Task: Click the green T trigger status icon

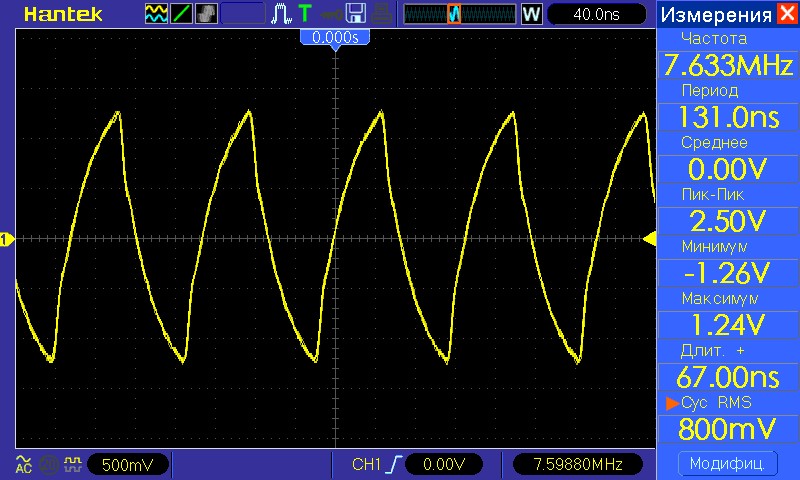Action: [305, 14]
